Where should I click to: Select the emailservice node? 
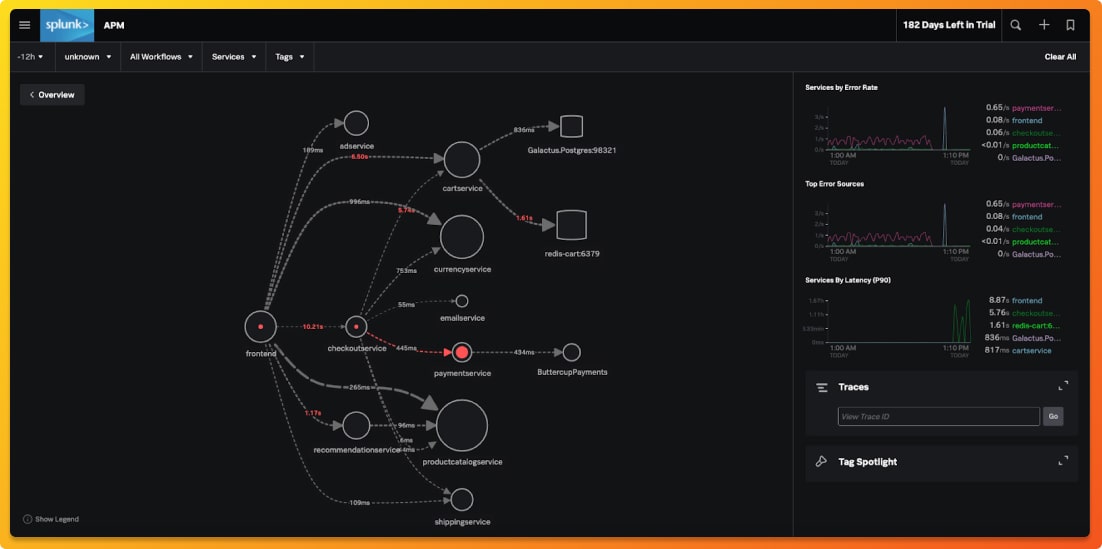pyautogui.click(x=462, y=301)
